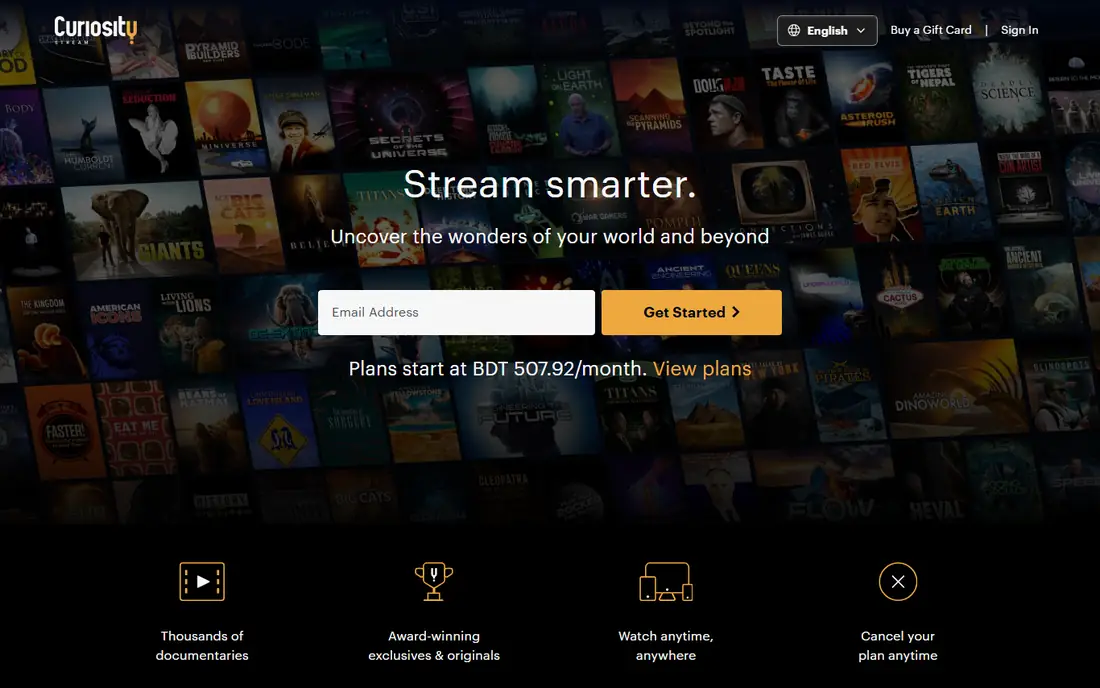
Task: Click the Faster! poster
Action: click(65, 431)
